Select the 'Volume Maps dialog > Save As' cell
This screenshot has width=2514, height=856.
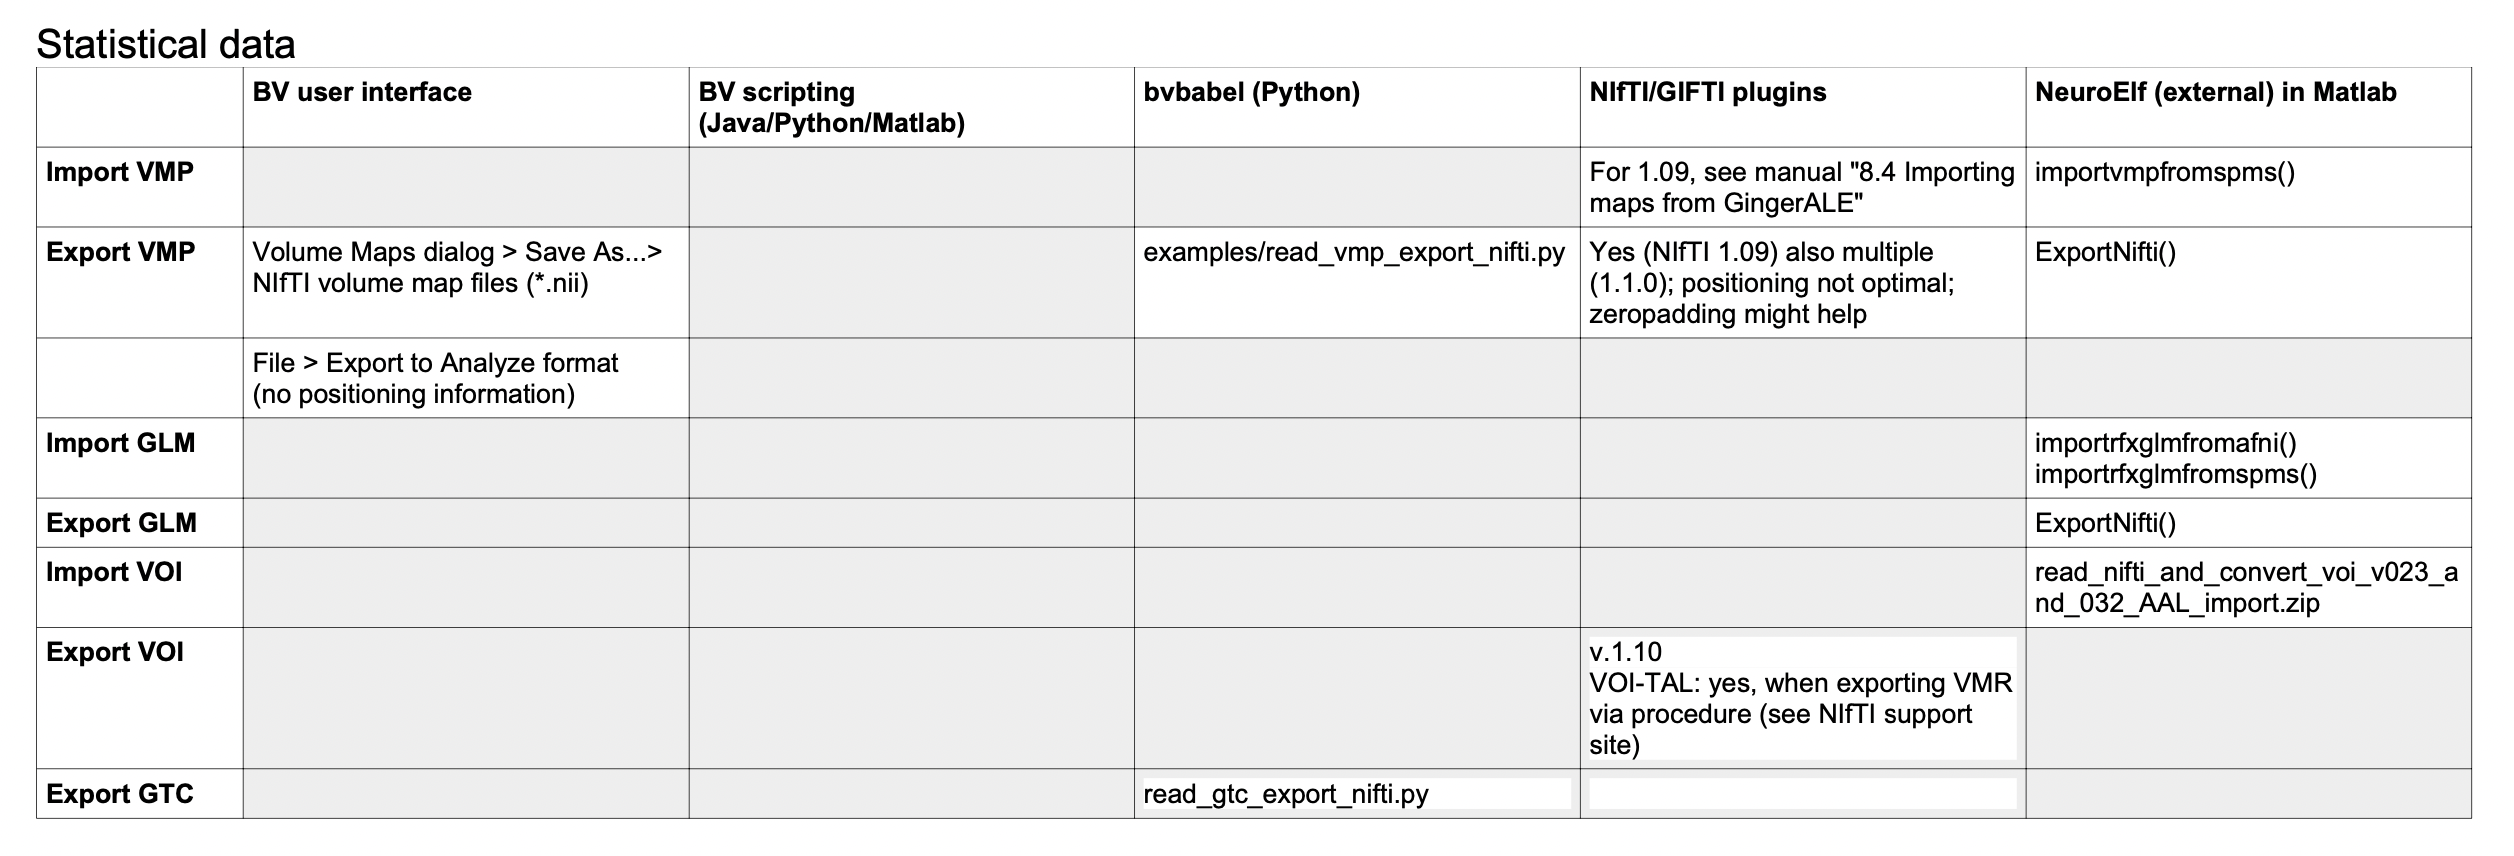click(465, 282)
